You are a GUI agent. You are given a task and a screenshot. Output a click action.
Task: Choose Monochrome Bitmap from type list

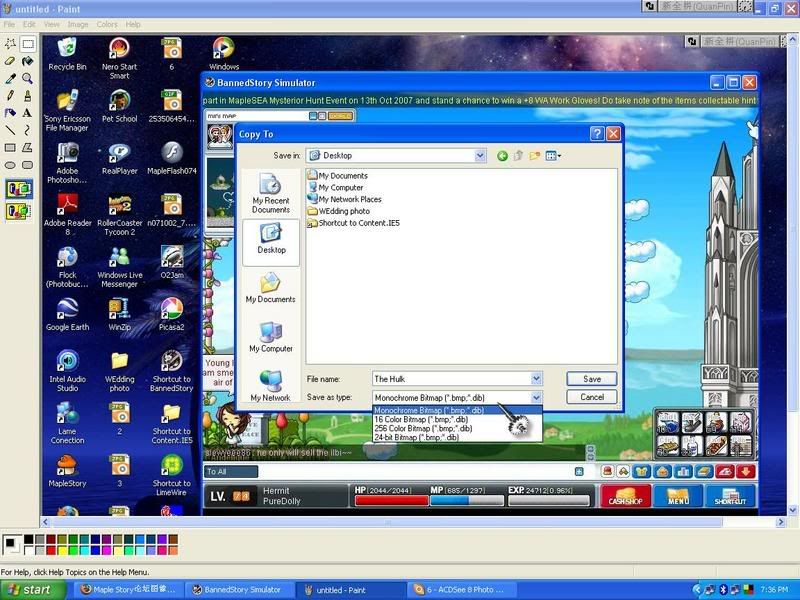pyautogui.click(x=457, y=410)
